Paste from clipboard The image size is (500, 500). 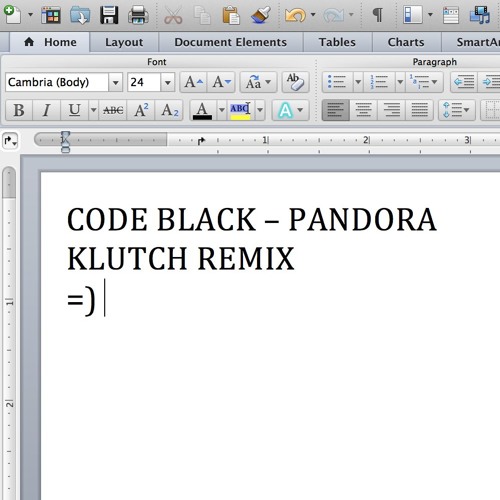(x=231, y=15)
